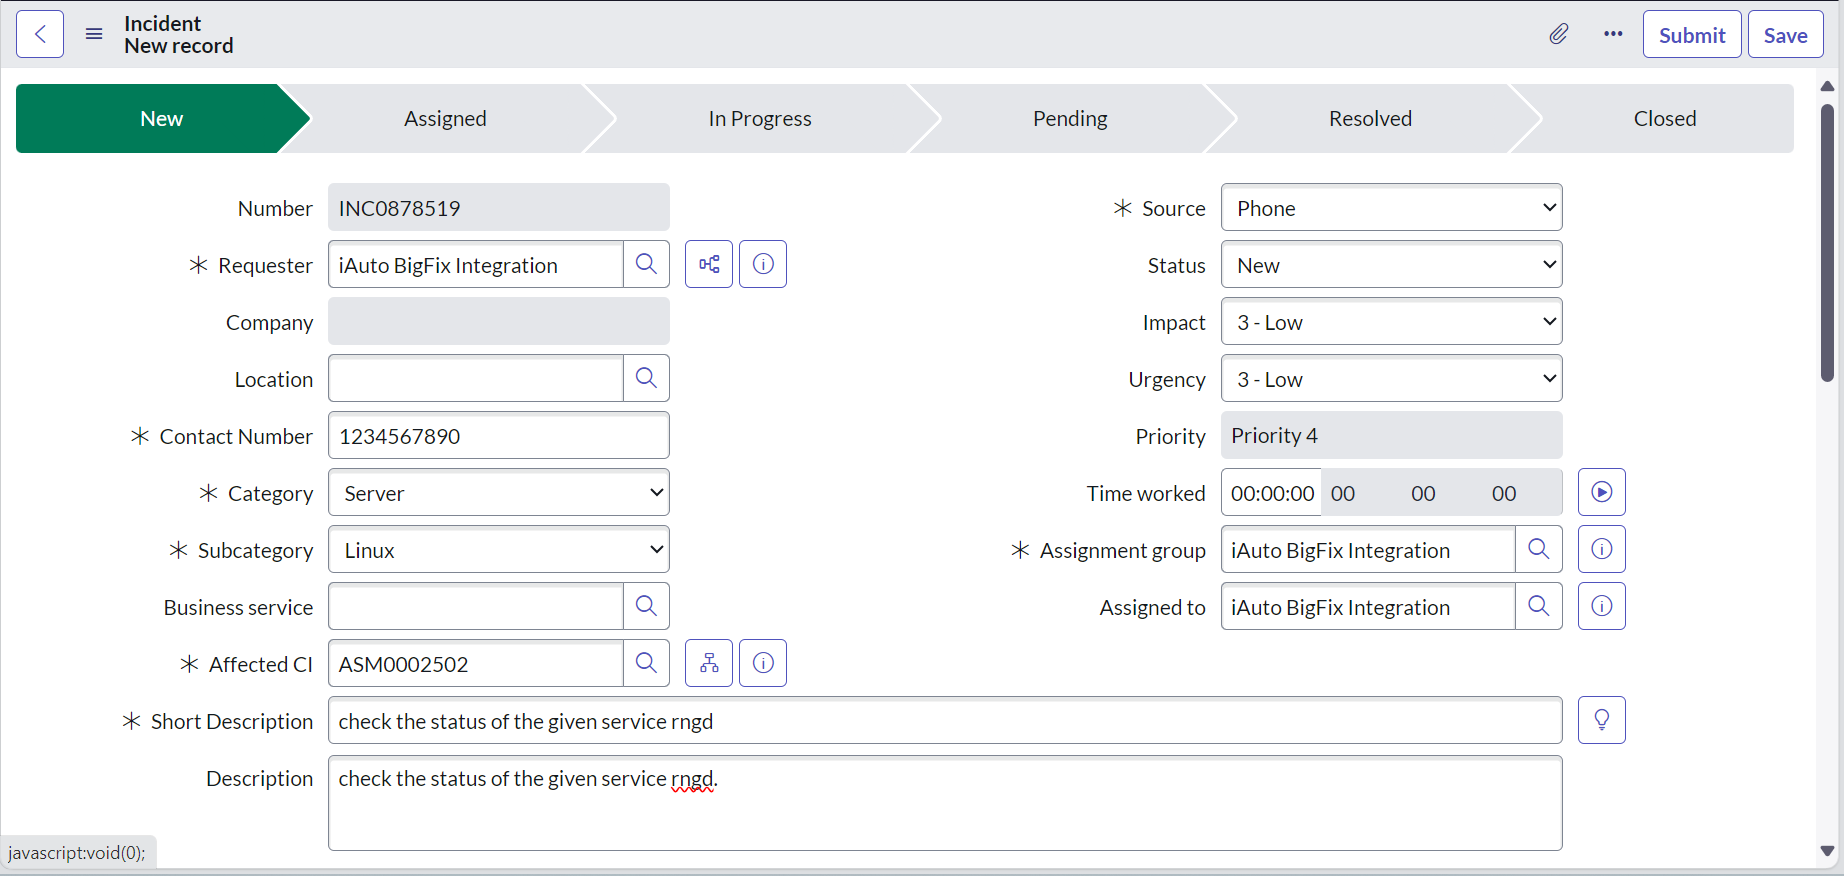The height and width of the screenshot is (876, 1844).
Task: Click the paperclip attachment icon
Action: coord(1559,35)
